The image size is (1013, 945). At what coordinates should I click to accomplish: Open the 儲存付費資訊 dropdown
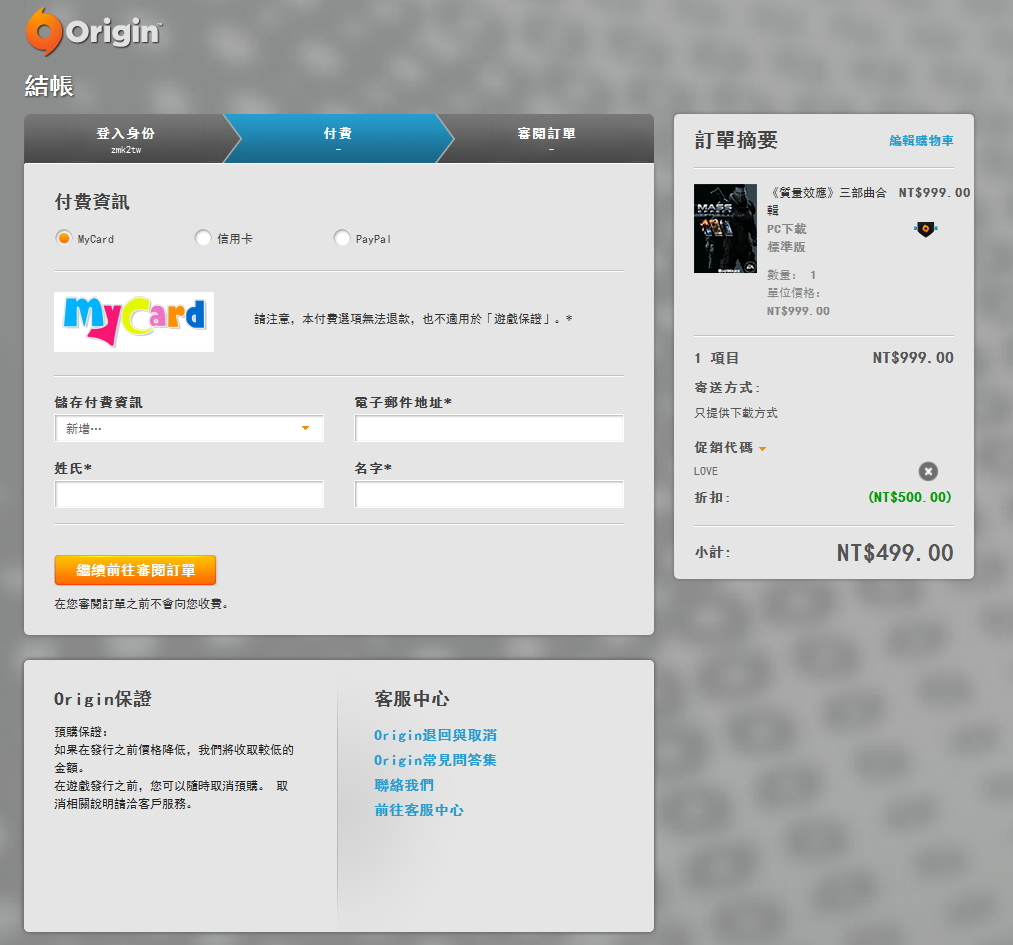[x=189, y=428]
